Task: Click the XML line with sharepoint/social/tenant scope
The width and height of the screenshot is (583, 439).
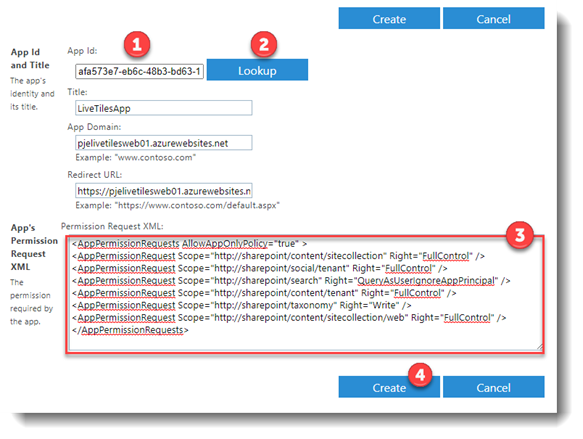Action: pos(260,268)
